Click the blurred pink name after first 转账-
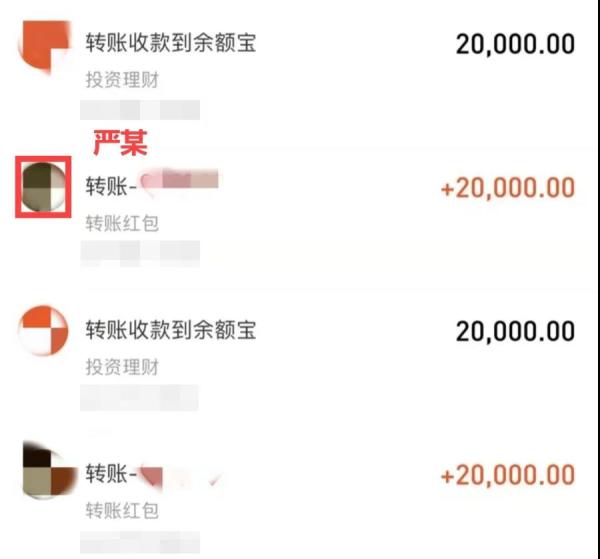The width and height of the screenshot is (600, 559). (179, 181)
